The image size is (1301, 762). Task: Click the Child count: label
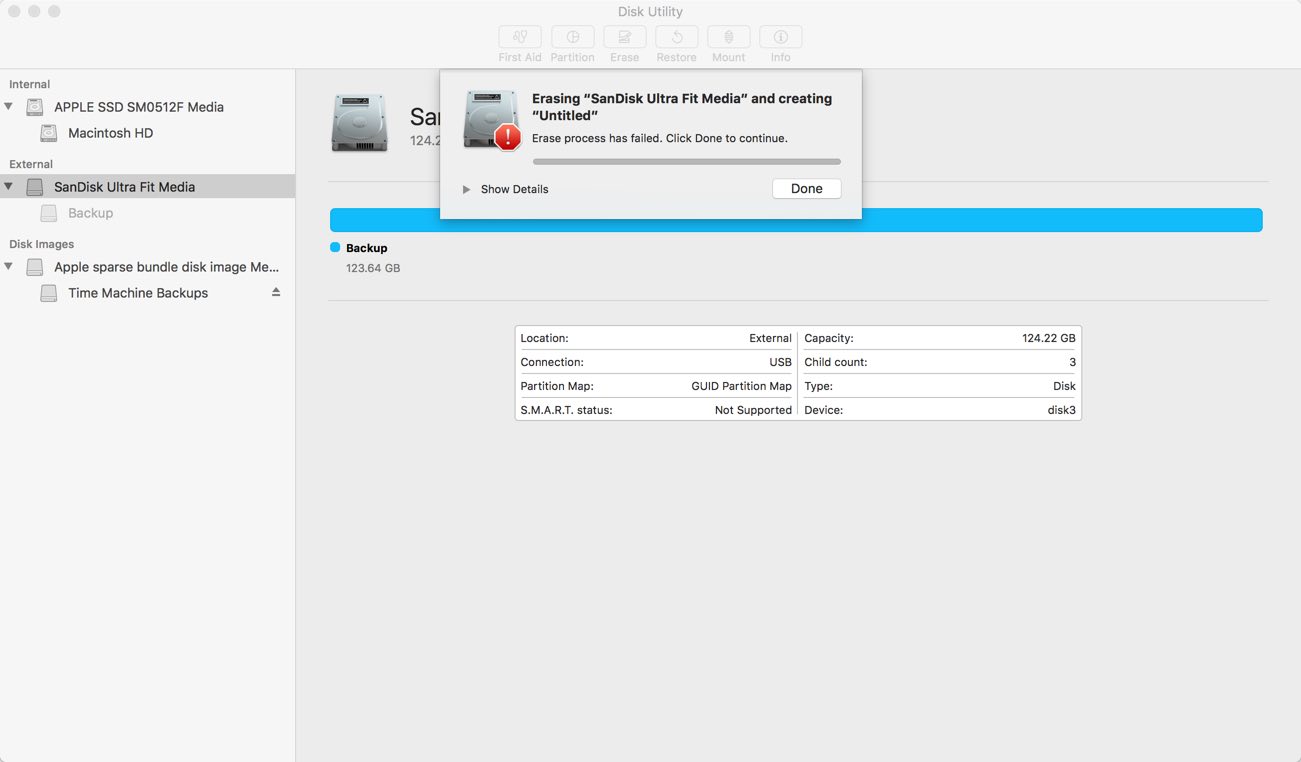tap(836, 362)
